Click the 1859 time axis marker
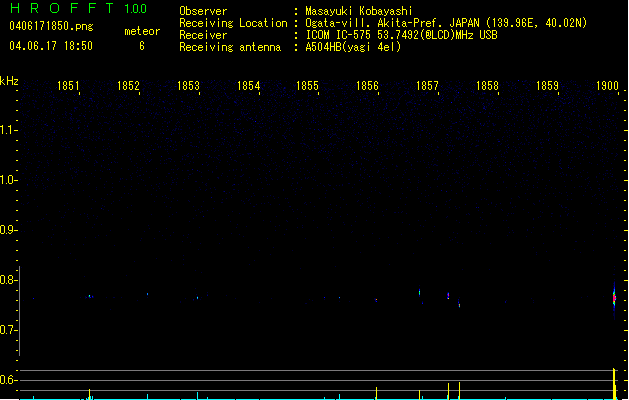This screenshot has height=400, width=629. [547, 86]
